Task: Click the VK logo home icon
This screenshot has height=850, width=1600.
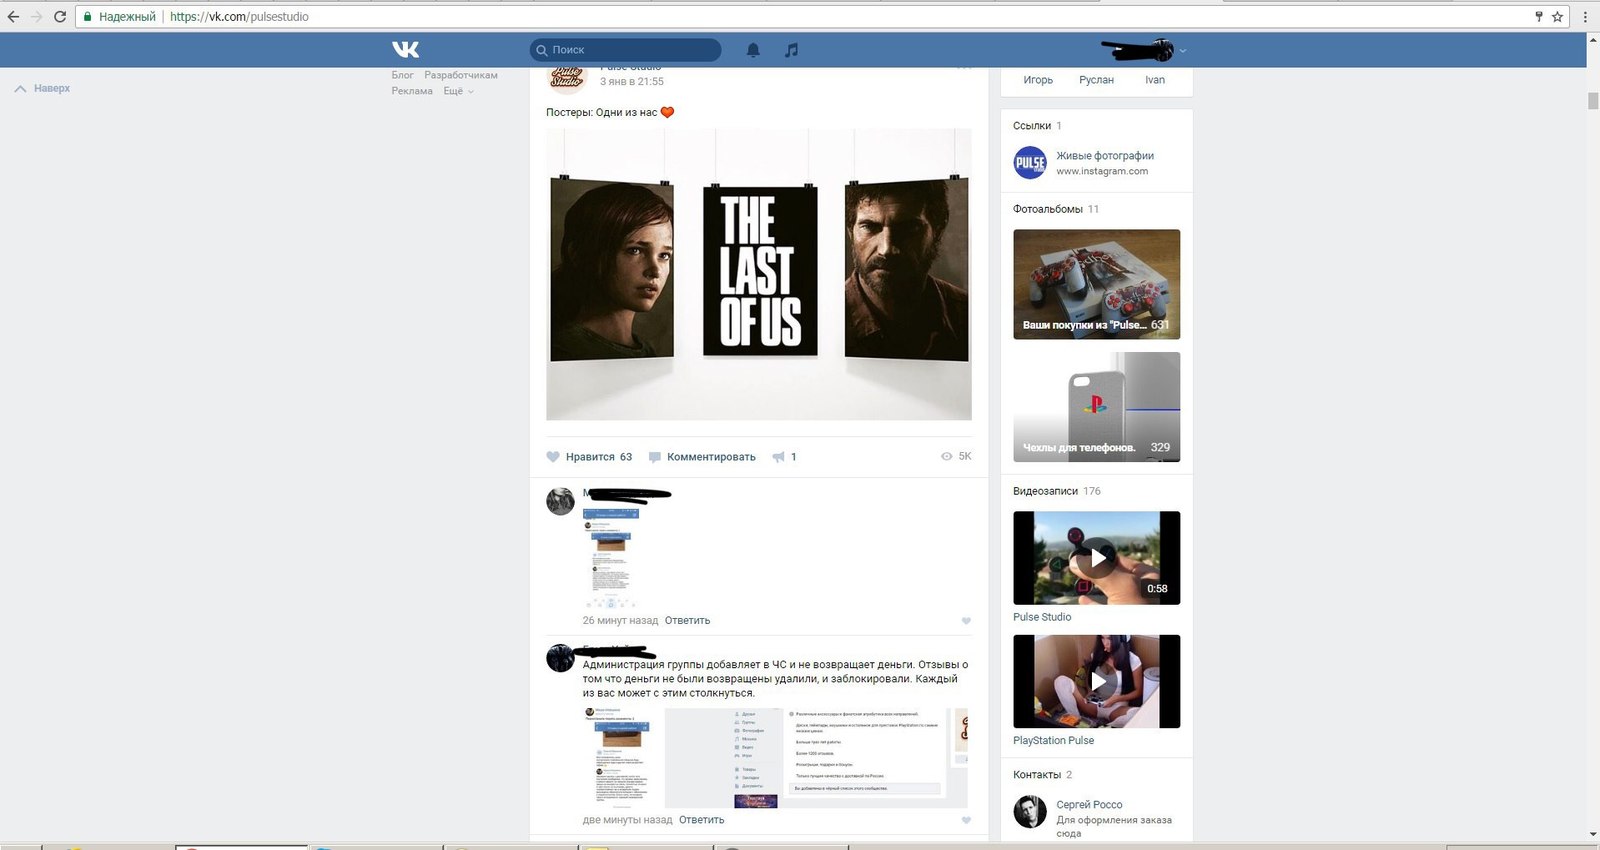Action: (x=405, y=49)
